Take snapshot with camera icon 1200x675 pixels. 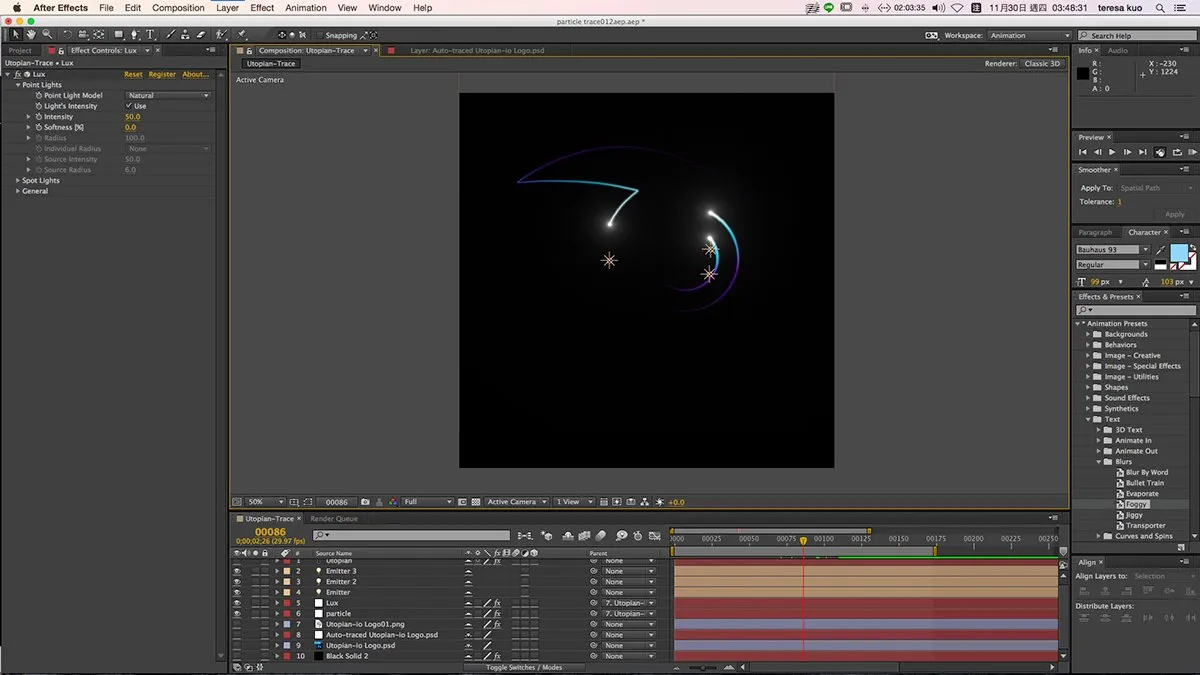click(365, 502)
